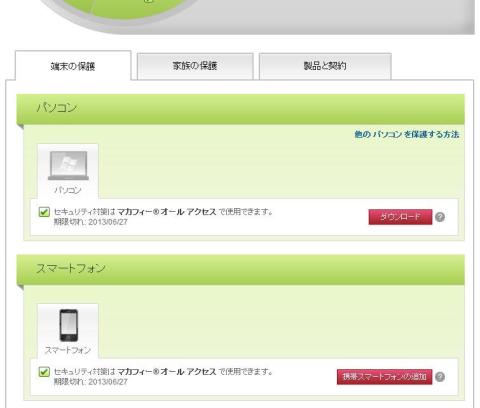Open help icon beside ダウンロード button

[440, 217]
